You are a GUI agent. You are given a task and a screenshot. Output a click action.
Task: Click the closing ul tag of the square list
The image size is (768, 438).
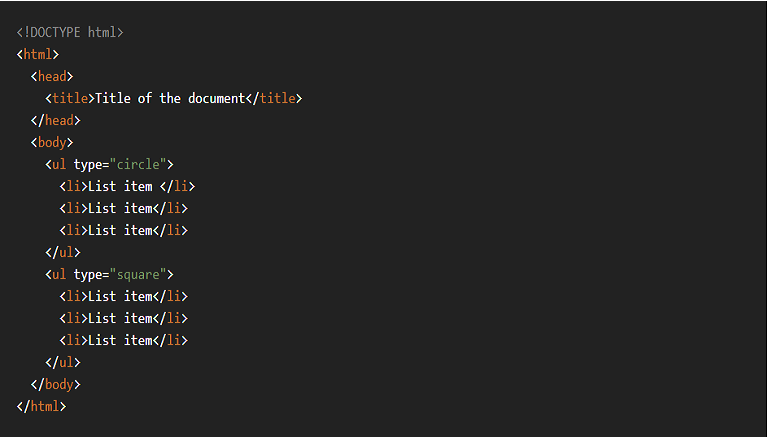coord(63,362)
